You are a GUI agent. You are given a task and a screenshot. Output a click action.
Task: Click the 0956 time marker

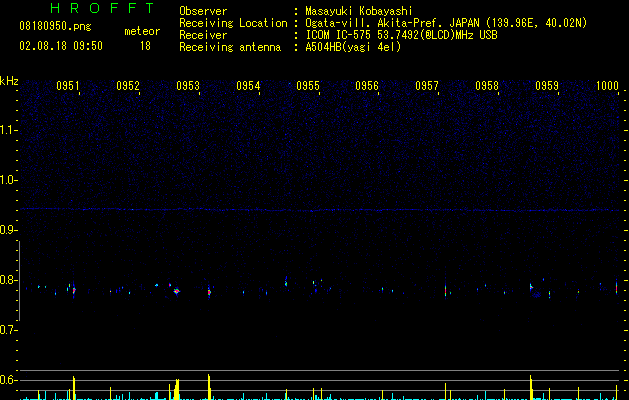[367, 86]
